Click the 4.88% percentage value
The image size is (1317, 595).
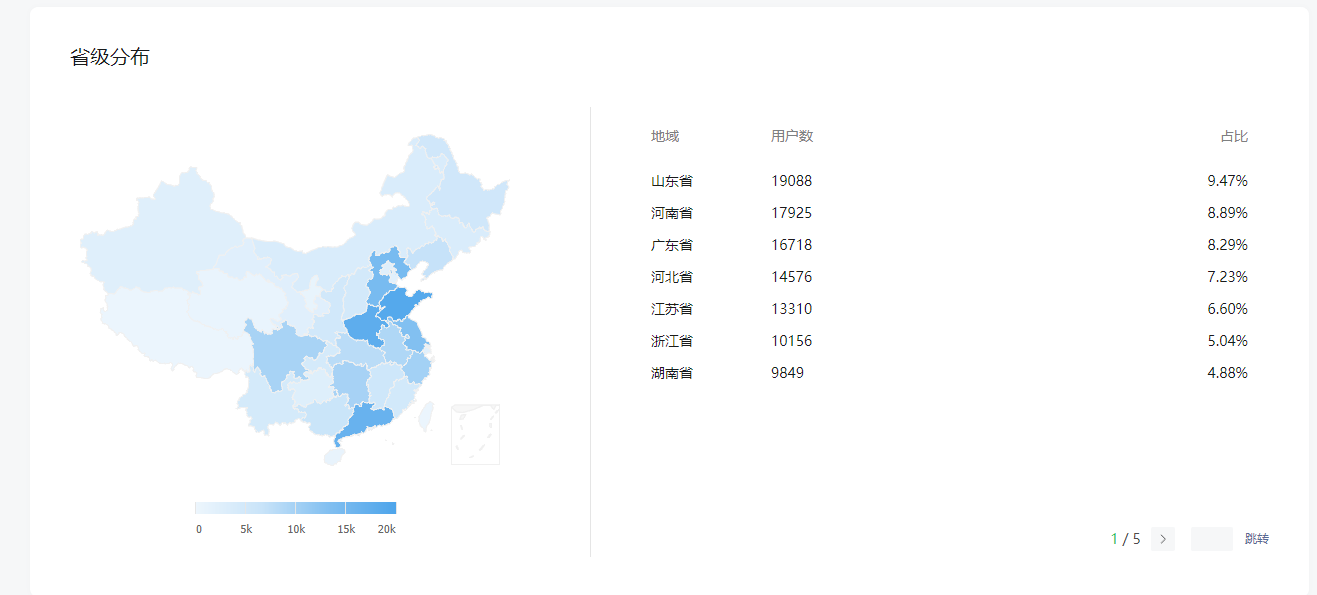(x=1227, y=373)
